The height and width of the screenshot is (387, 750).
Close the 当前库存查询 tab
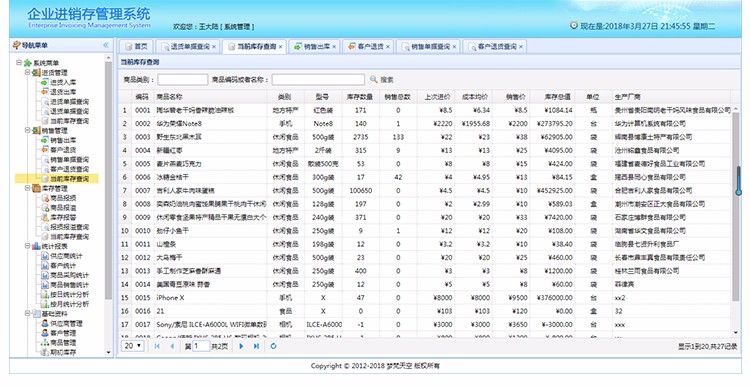click(280, 47)
